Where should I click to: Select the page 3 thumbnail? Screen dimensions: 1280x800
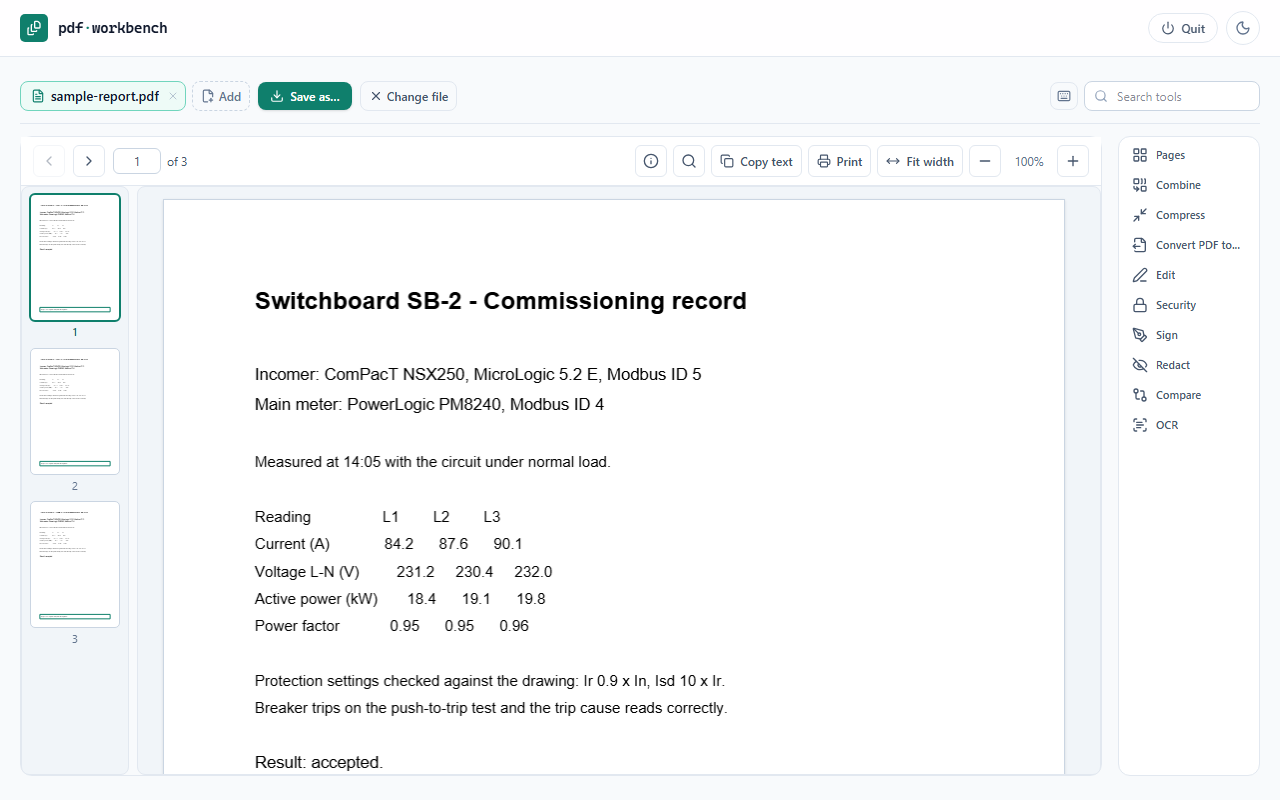coord(75,564)
